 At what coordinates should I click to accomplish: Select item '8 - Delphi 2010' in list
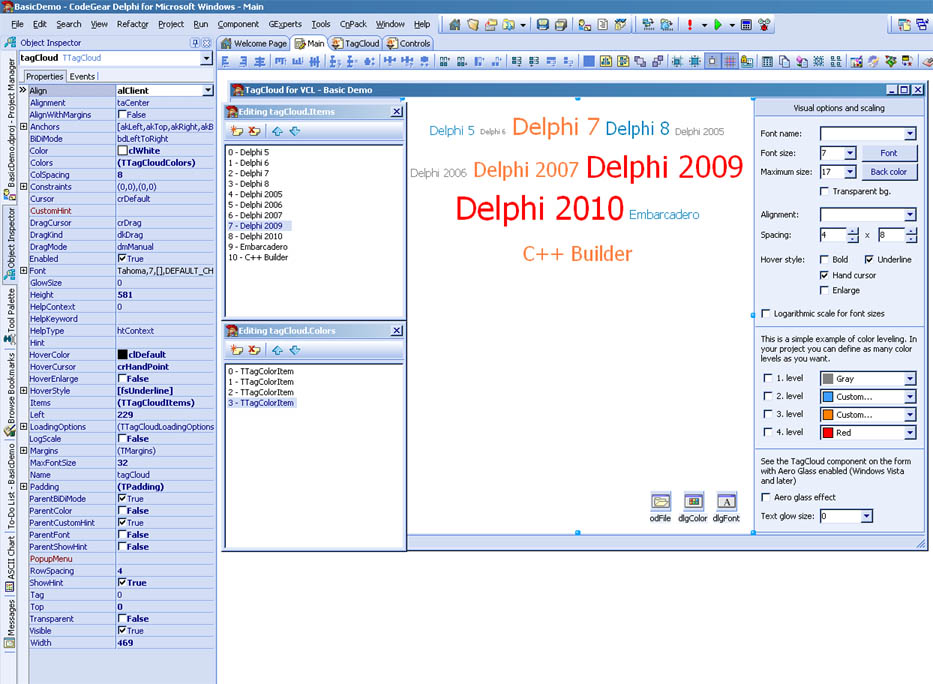point(255,237)
